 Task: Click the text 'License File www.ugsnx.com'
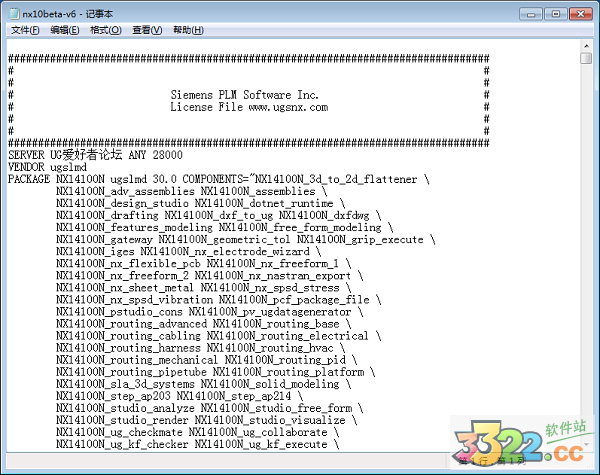coord(249,107)
